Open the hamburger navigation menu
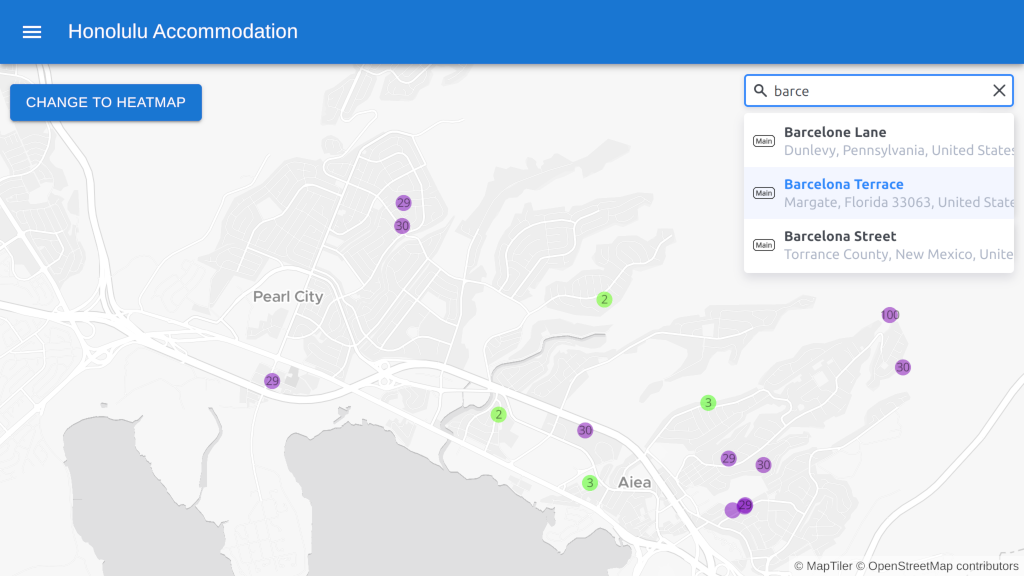1024x576 pixels. tap(32, 32)
